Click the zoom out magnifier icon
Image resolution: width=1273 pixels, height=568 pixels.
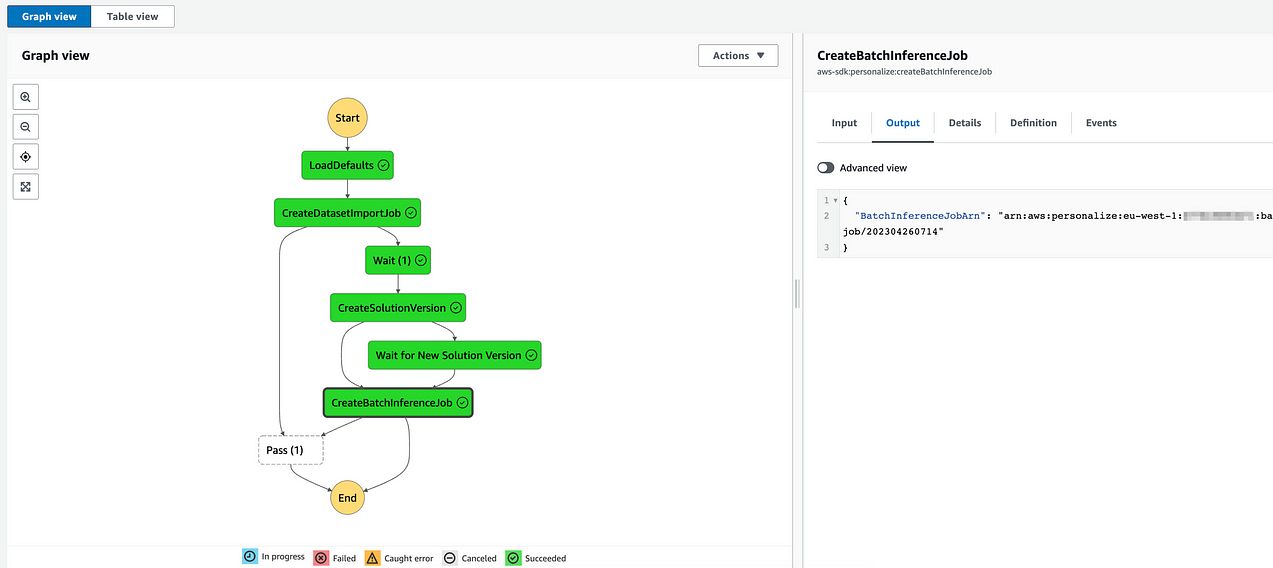pos(26,127)
